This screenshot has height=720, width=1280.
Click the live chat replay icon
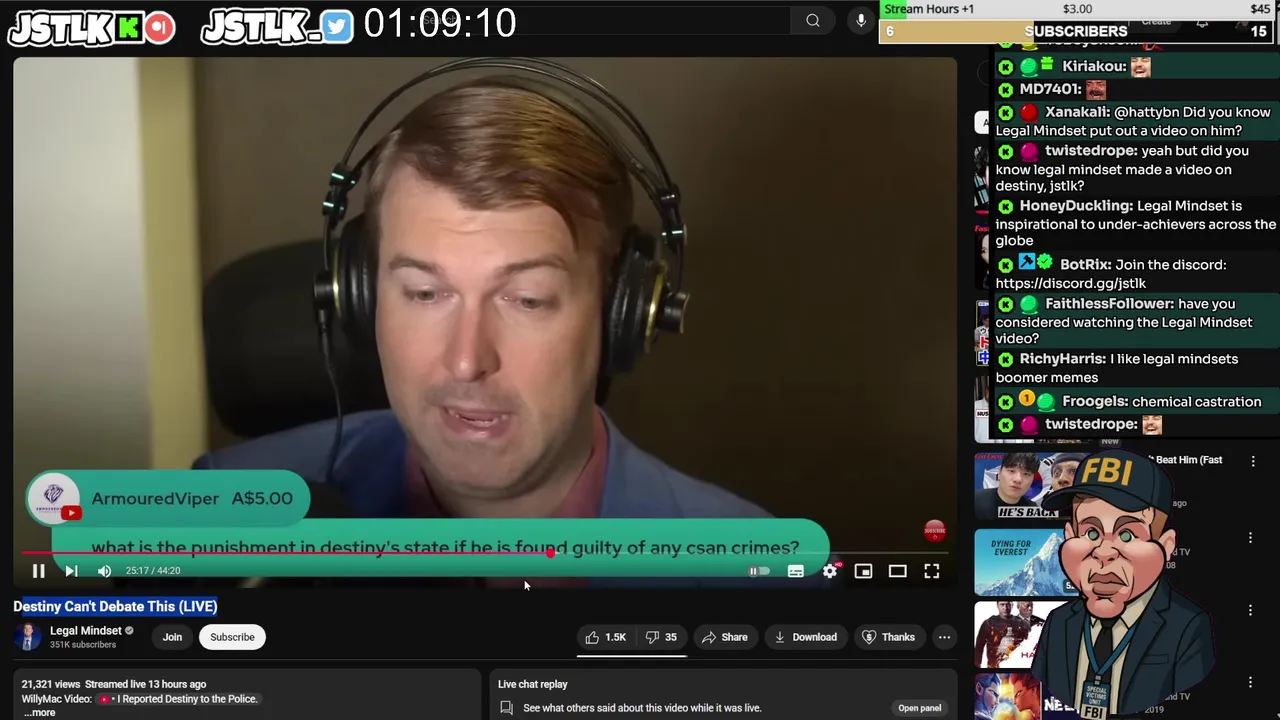(x=507, y=708)
